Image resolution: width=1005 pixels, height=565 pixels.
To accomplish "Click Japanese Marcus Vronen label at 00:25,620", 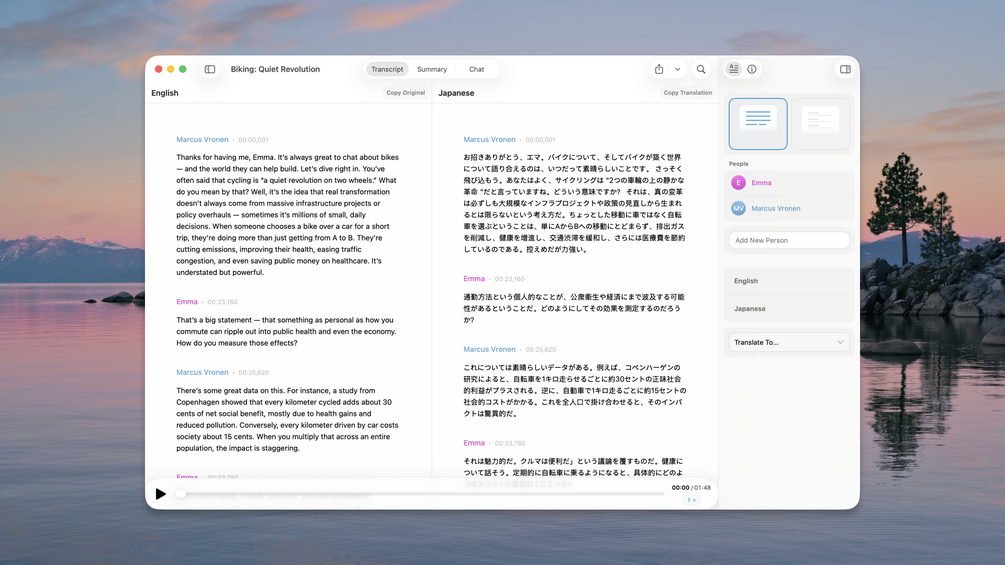I will tap(489, 349).
